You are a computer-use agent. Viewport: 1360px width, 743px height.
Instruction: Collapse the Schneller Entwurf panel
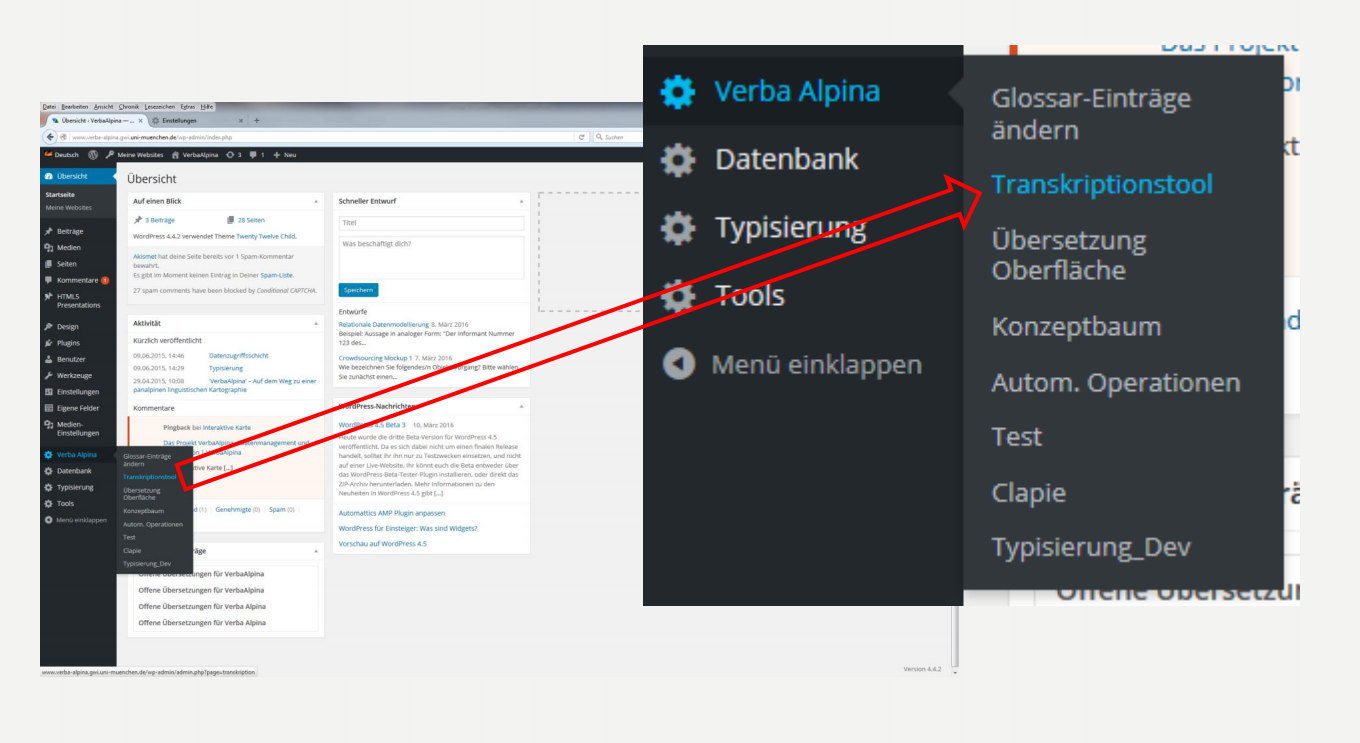pos(521,201)
